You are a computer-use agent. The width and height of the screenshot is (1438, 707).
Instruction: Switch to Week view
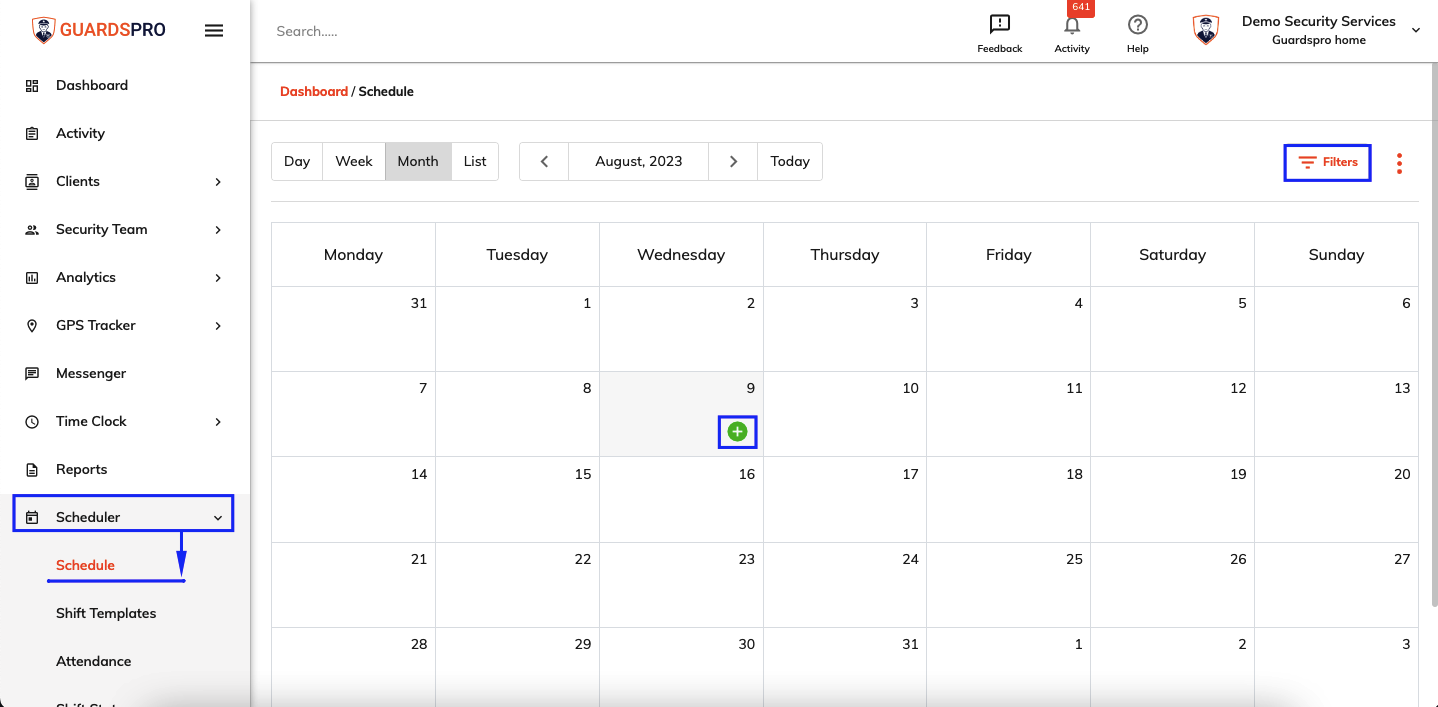354,161
